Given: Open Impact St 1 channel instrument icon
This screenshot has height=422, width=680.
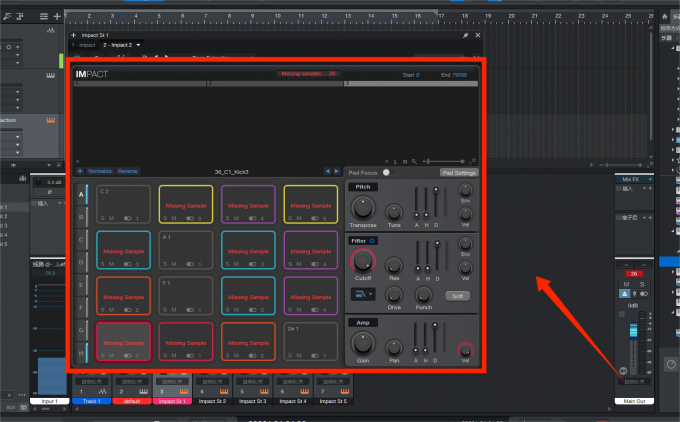Looking at the screenshot, I should click(x=184, y=391).
